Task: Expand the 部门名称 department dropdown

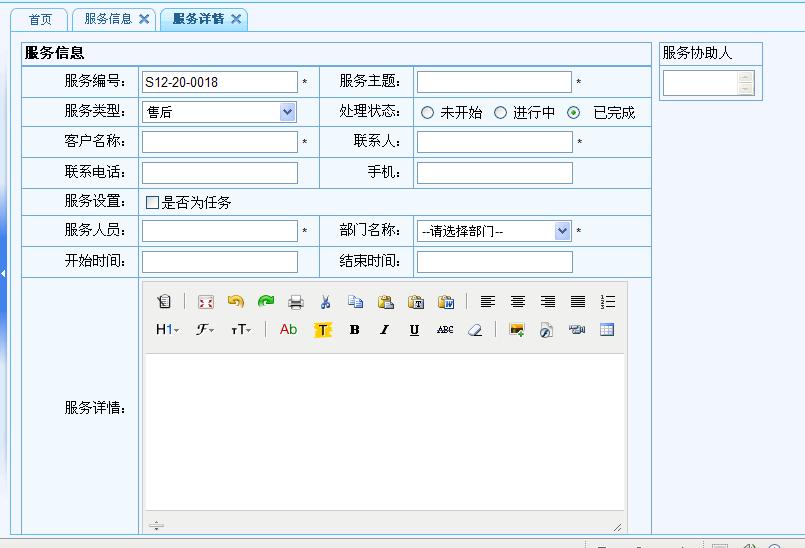Action: (x=562, y=231)
